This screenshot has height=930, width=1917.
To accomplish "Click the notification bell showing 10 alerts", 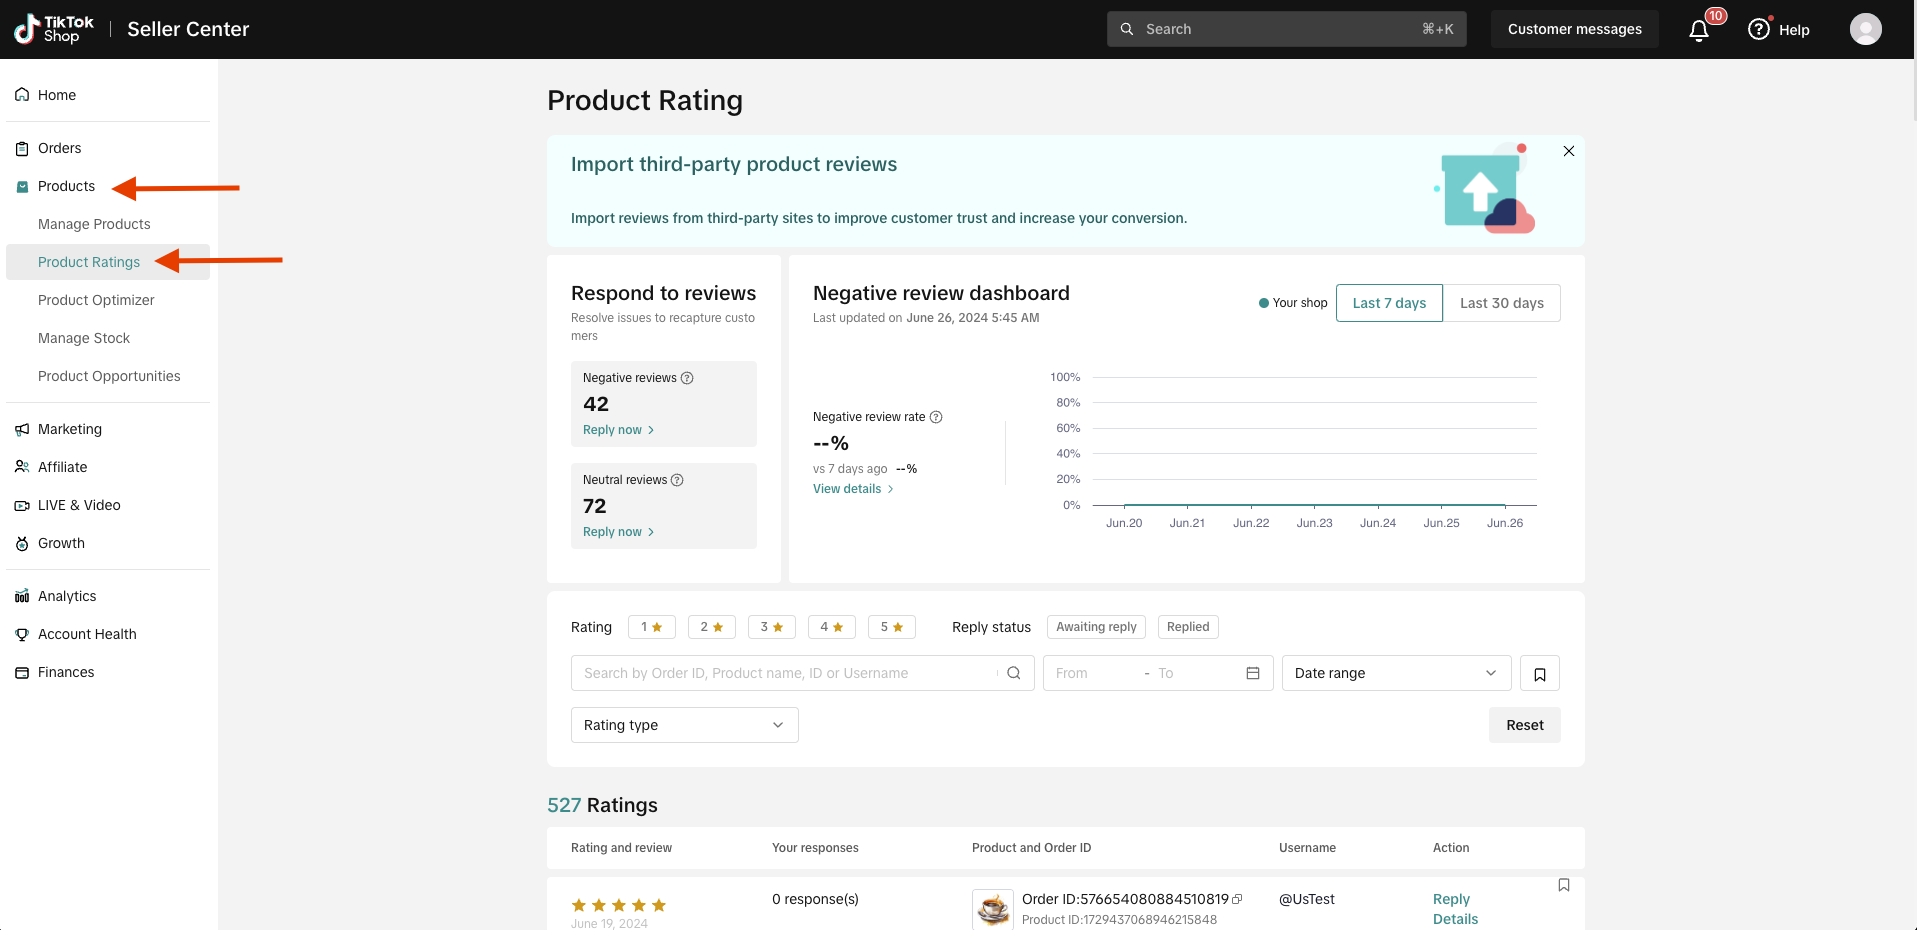I will tap(1698, 29).
